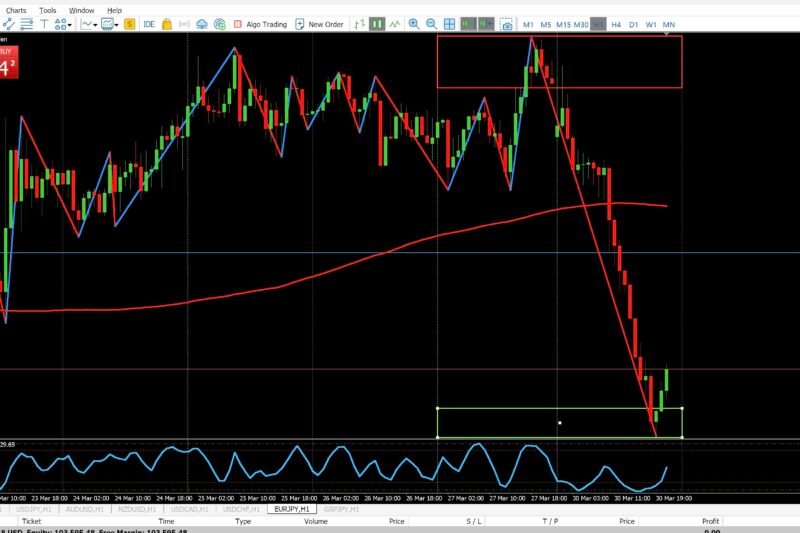Switch to the EURJPY,H1 chart tab

292,509
